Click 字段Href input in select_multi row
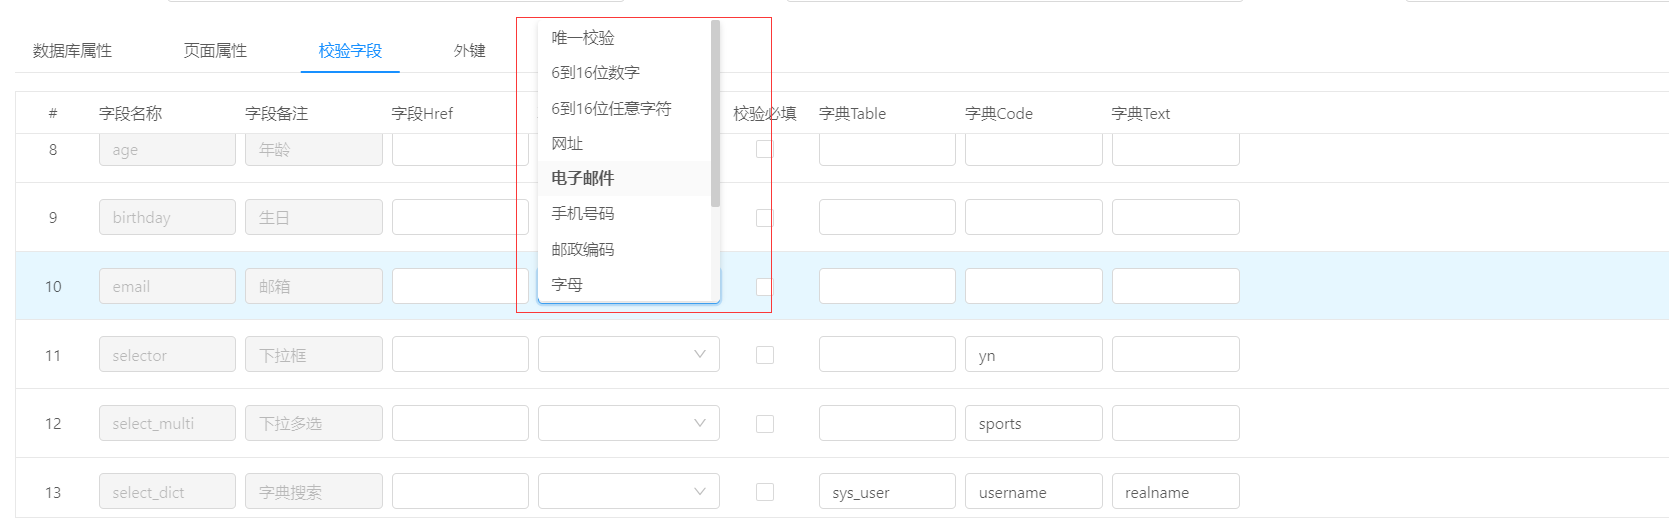This screenshot has width=1669, height=532. [x=460, y=423]
